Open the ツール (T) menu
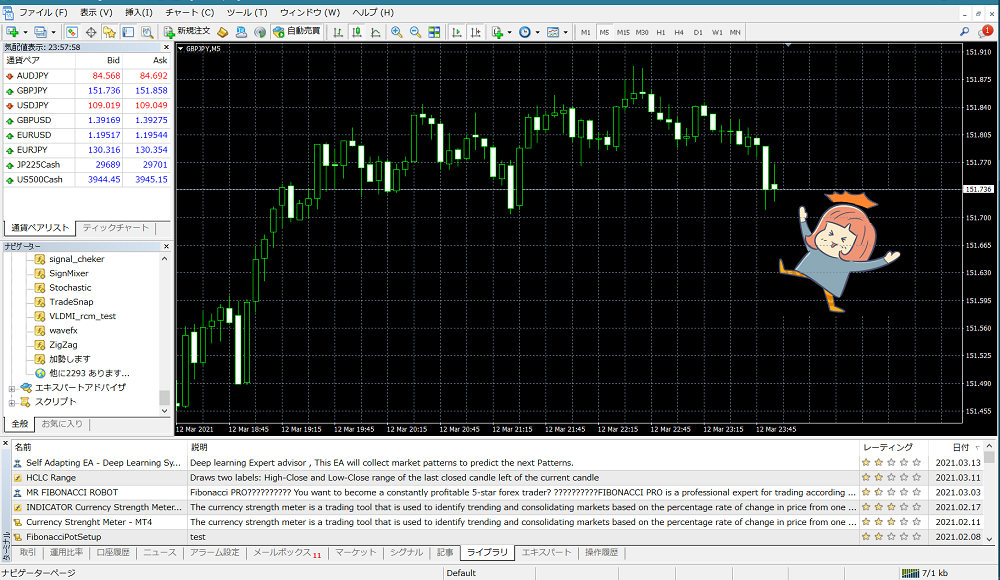 [x=247, y=12]
